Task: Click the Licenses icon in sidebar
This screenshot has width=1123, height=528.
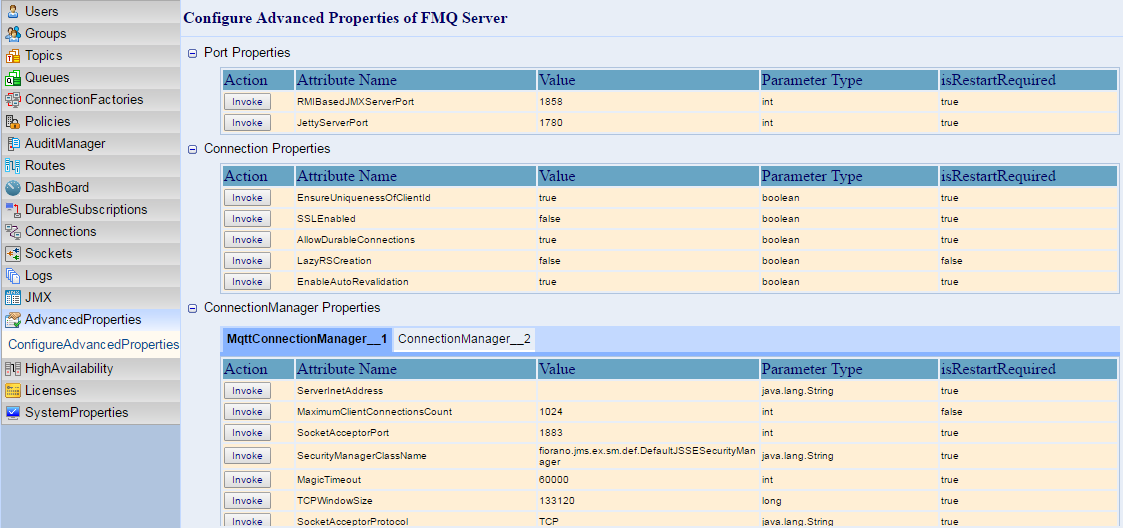Action: click(x=13, y=391)
